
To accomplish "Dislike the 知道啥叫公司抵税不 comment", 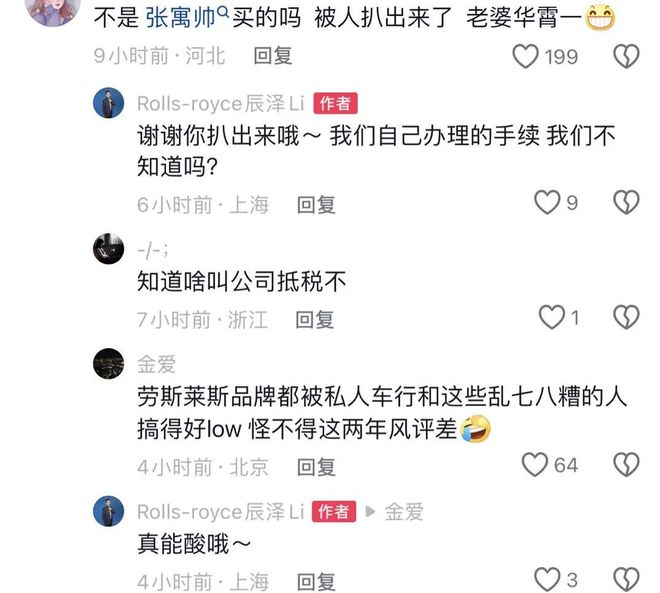I will tap(626, 317).
